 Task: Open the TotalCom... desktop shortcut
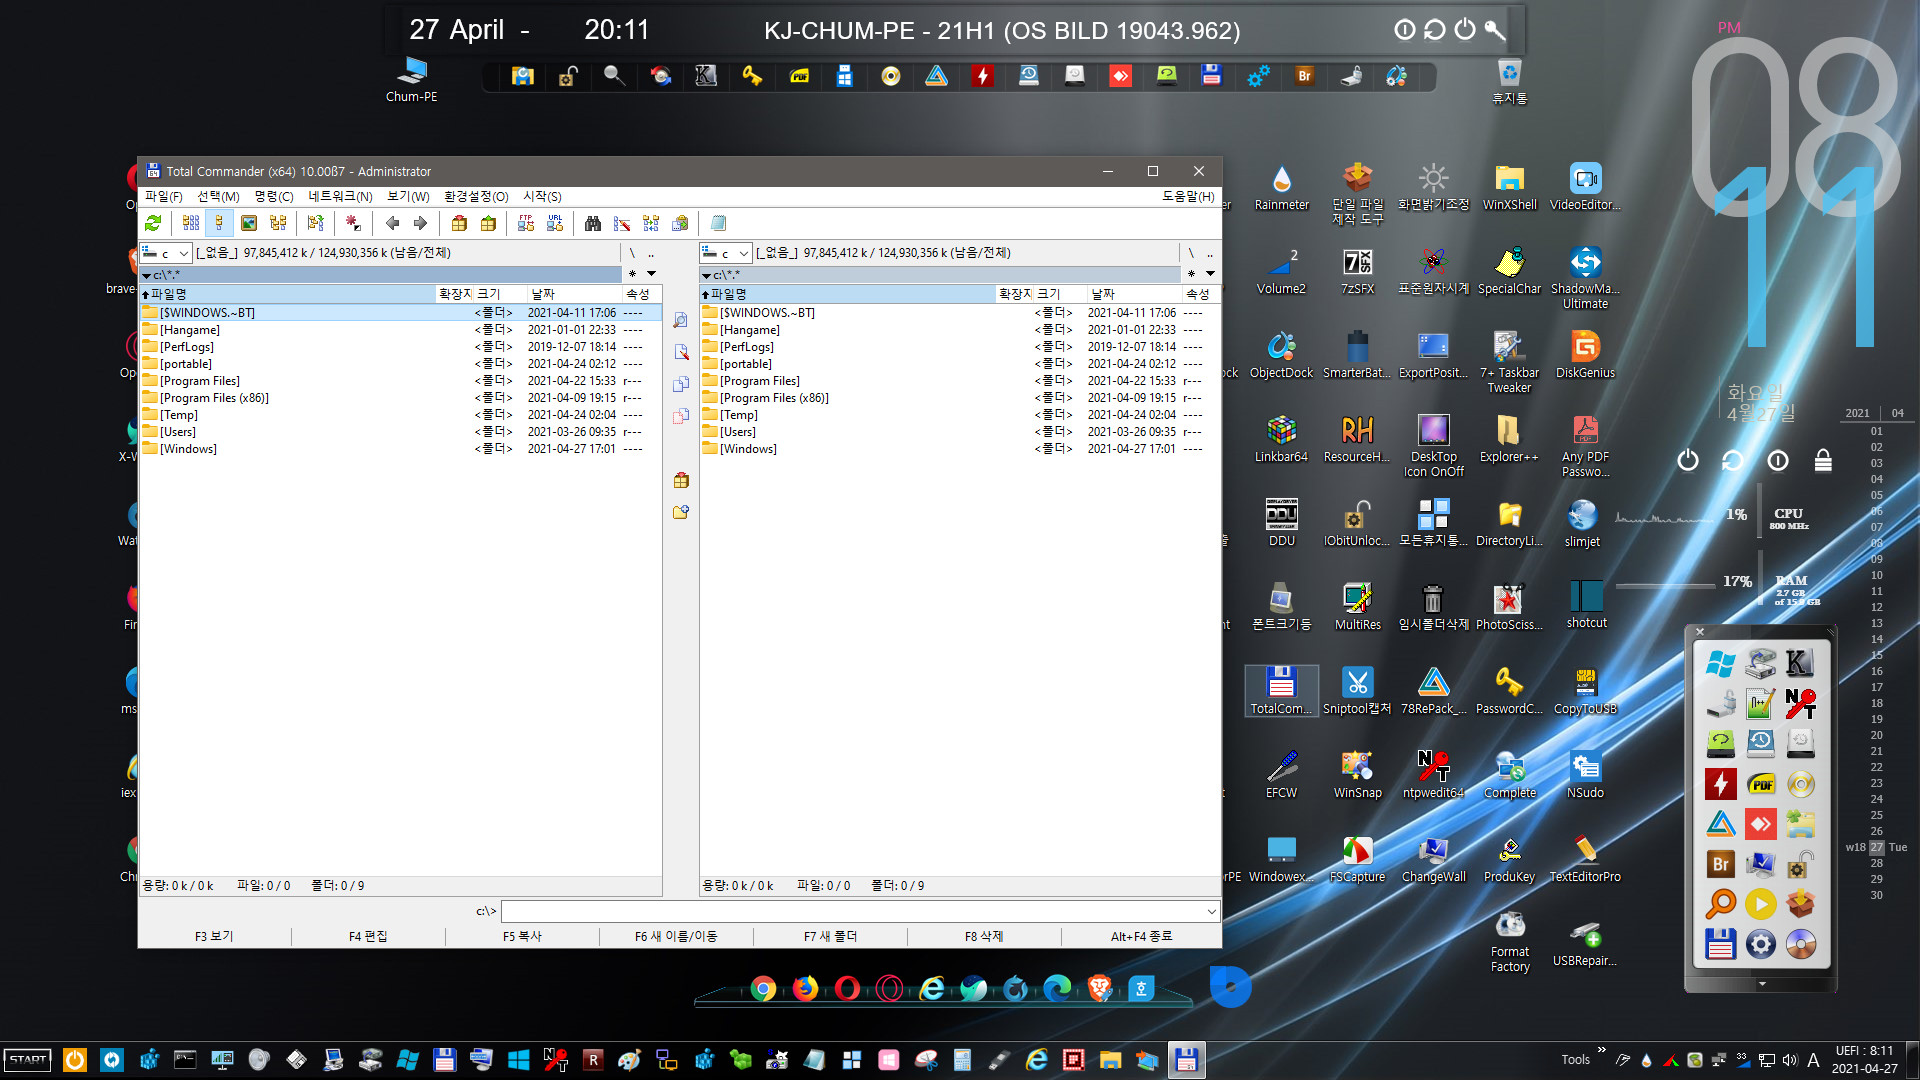tap(1281, 690)
